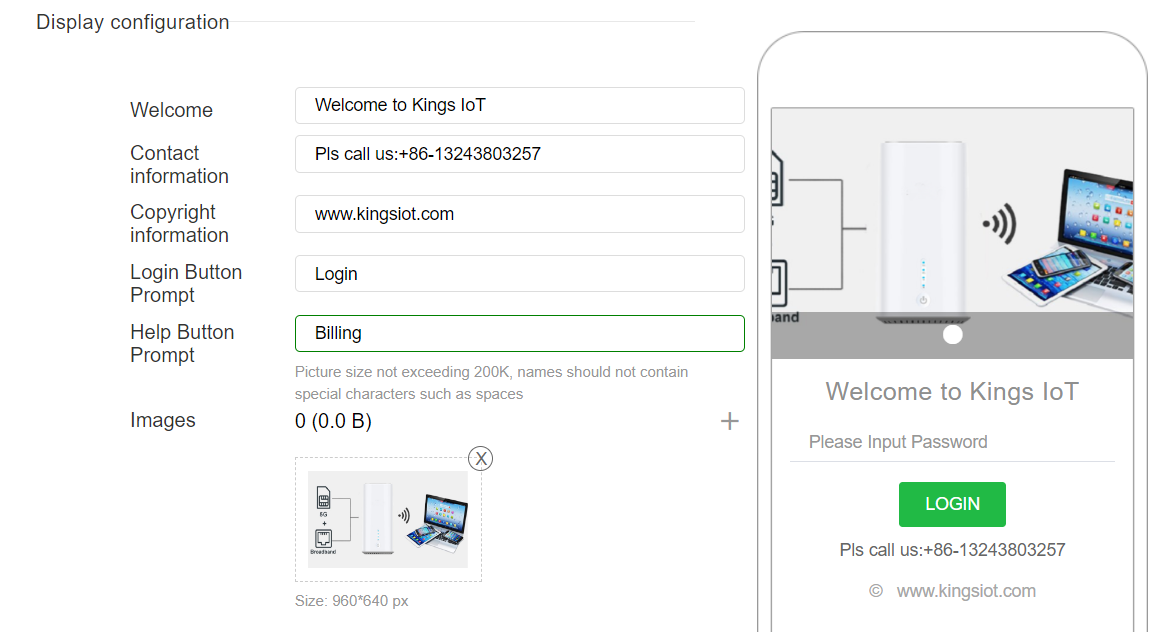Click the Contact information label
The height and width of the screenshot is (632, 1175).
click(179, 164)
